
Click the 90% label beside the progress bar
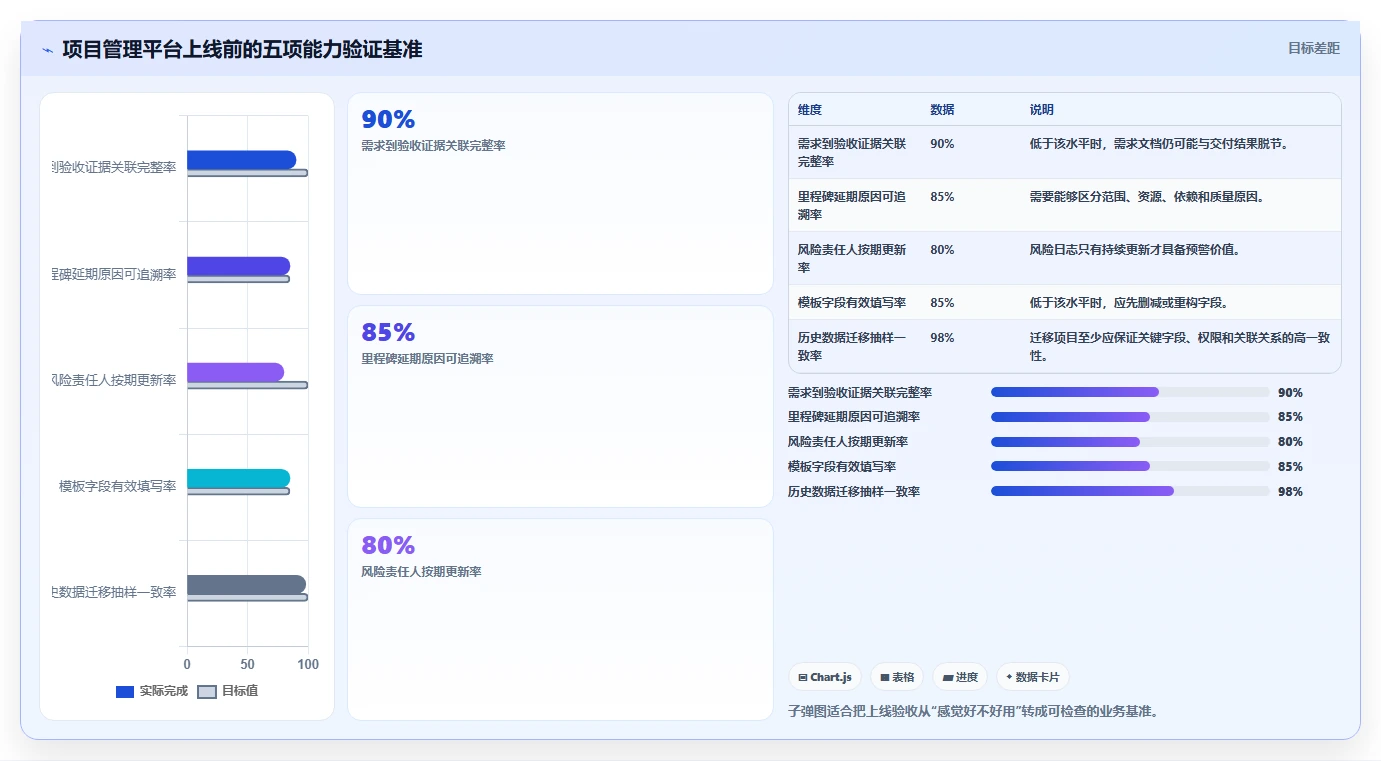click(1290, 393)
